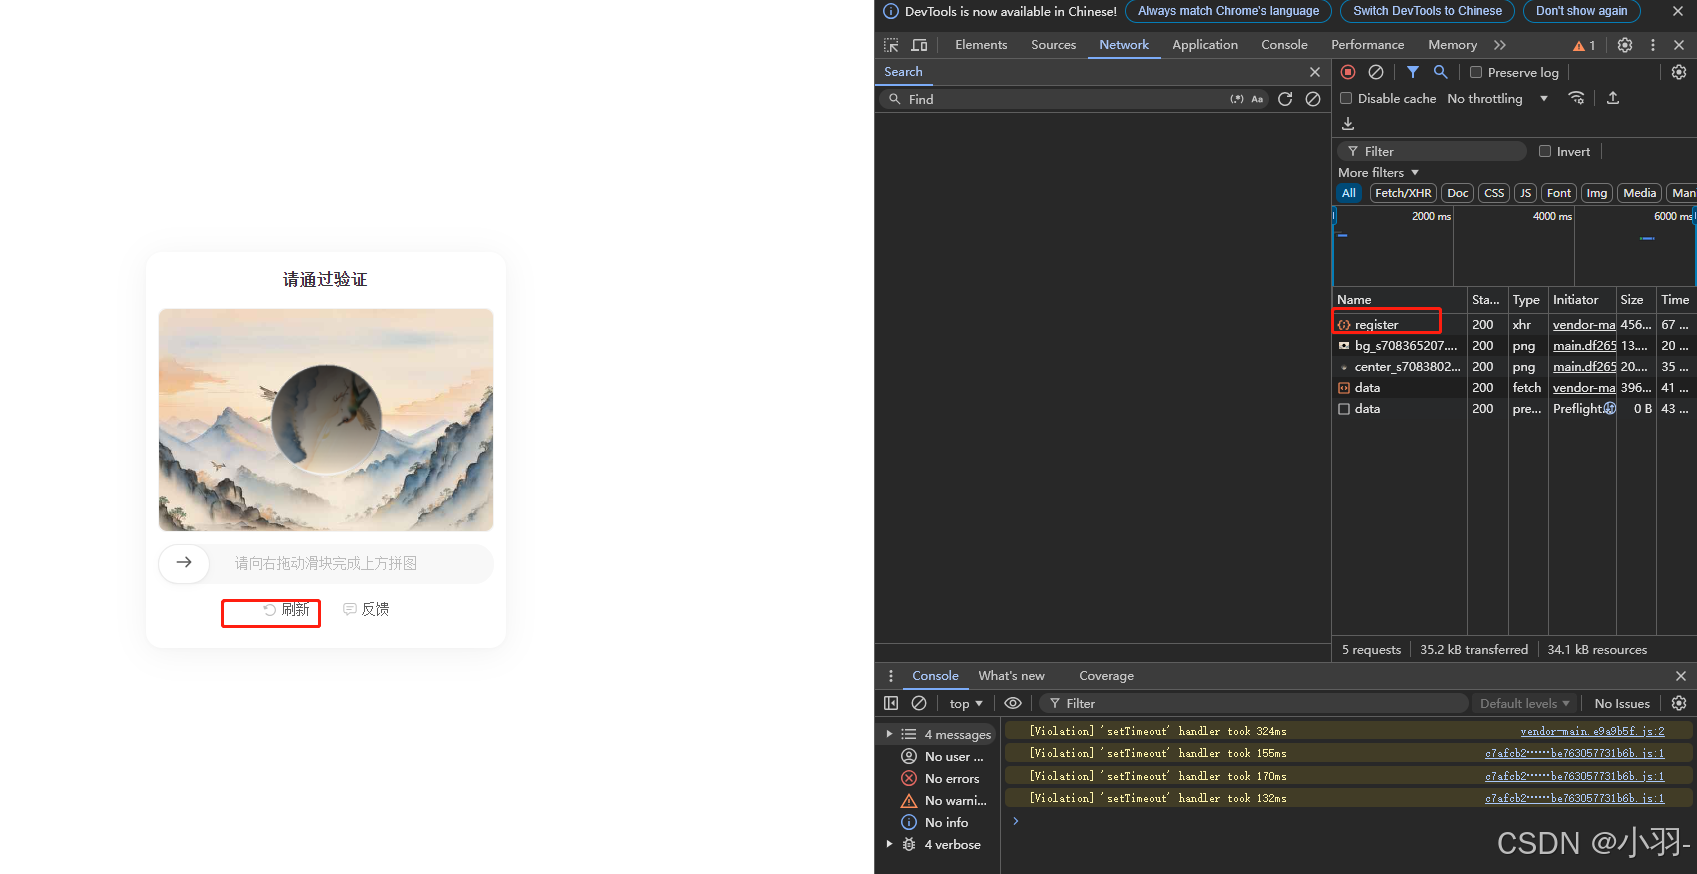Create a live expression eye icon
This screenshot has height=874, width=1697.
pos(1013,703)
